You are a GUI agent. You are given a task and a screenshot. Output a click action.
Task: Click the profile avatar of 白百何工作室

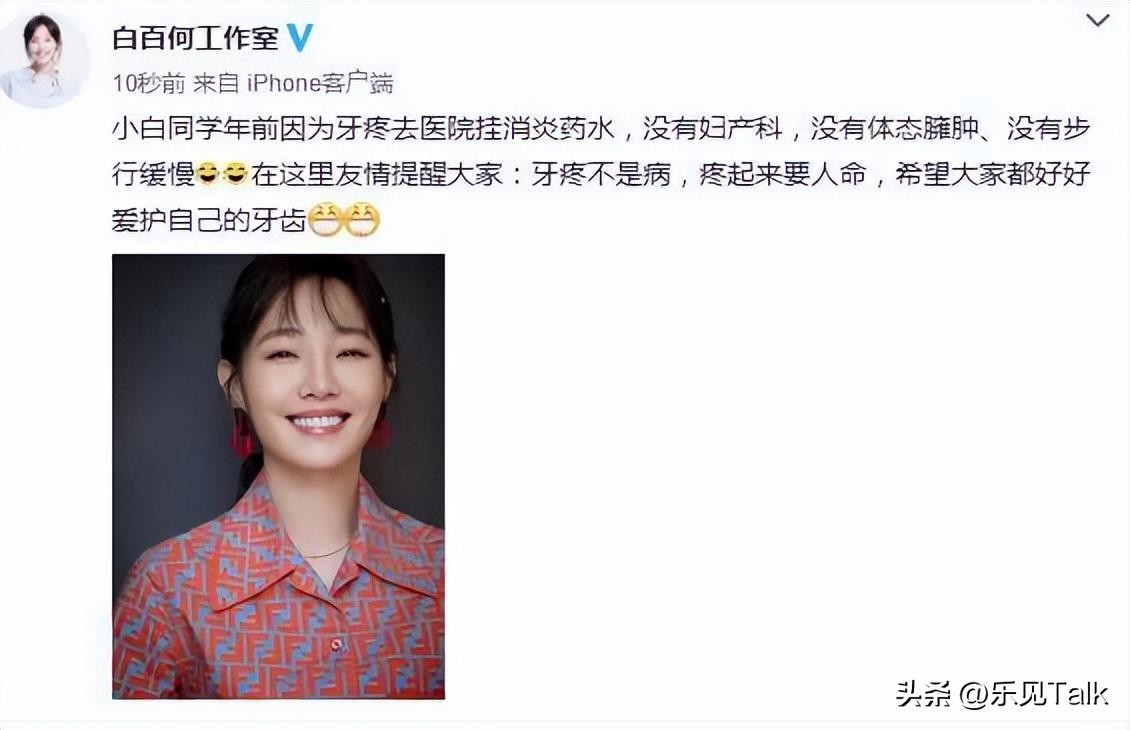point(45,61)
